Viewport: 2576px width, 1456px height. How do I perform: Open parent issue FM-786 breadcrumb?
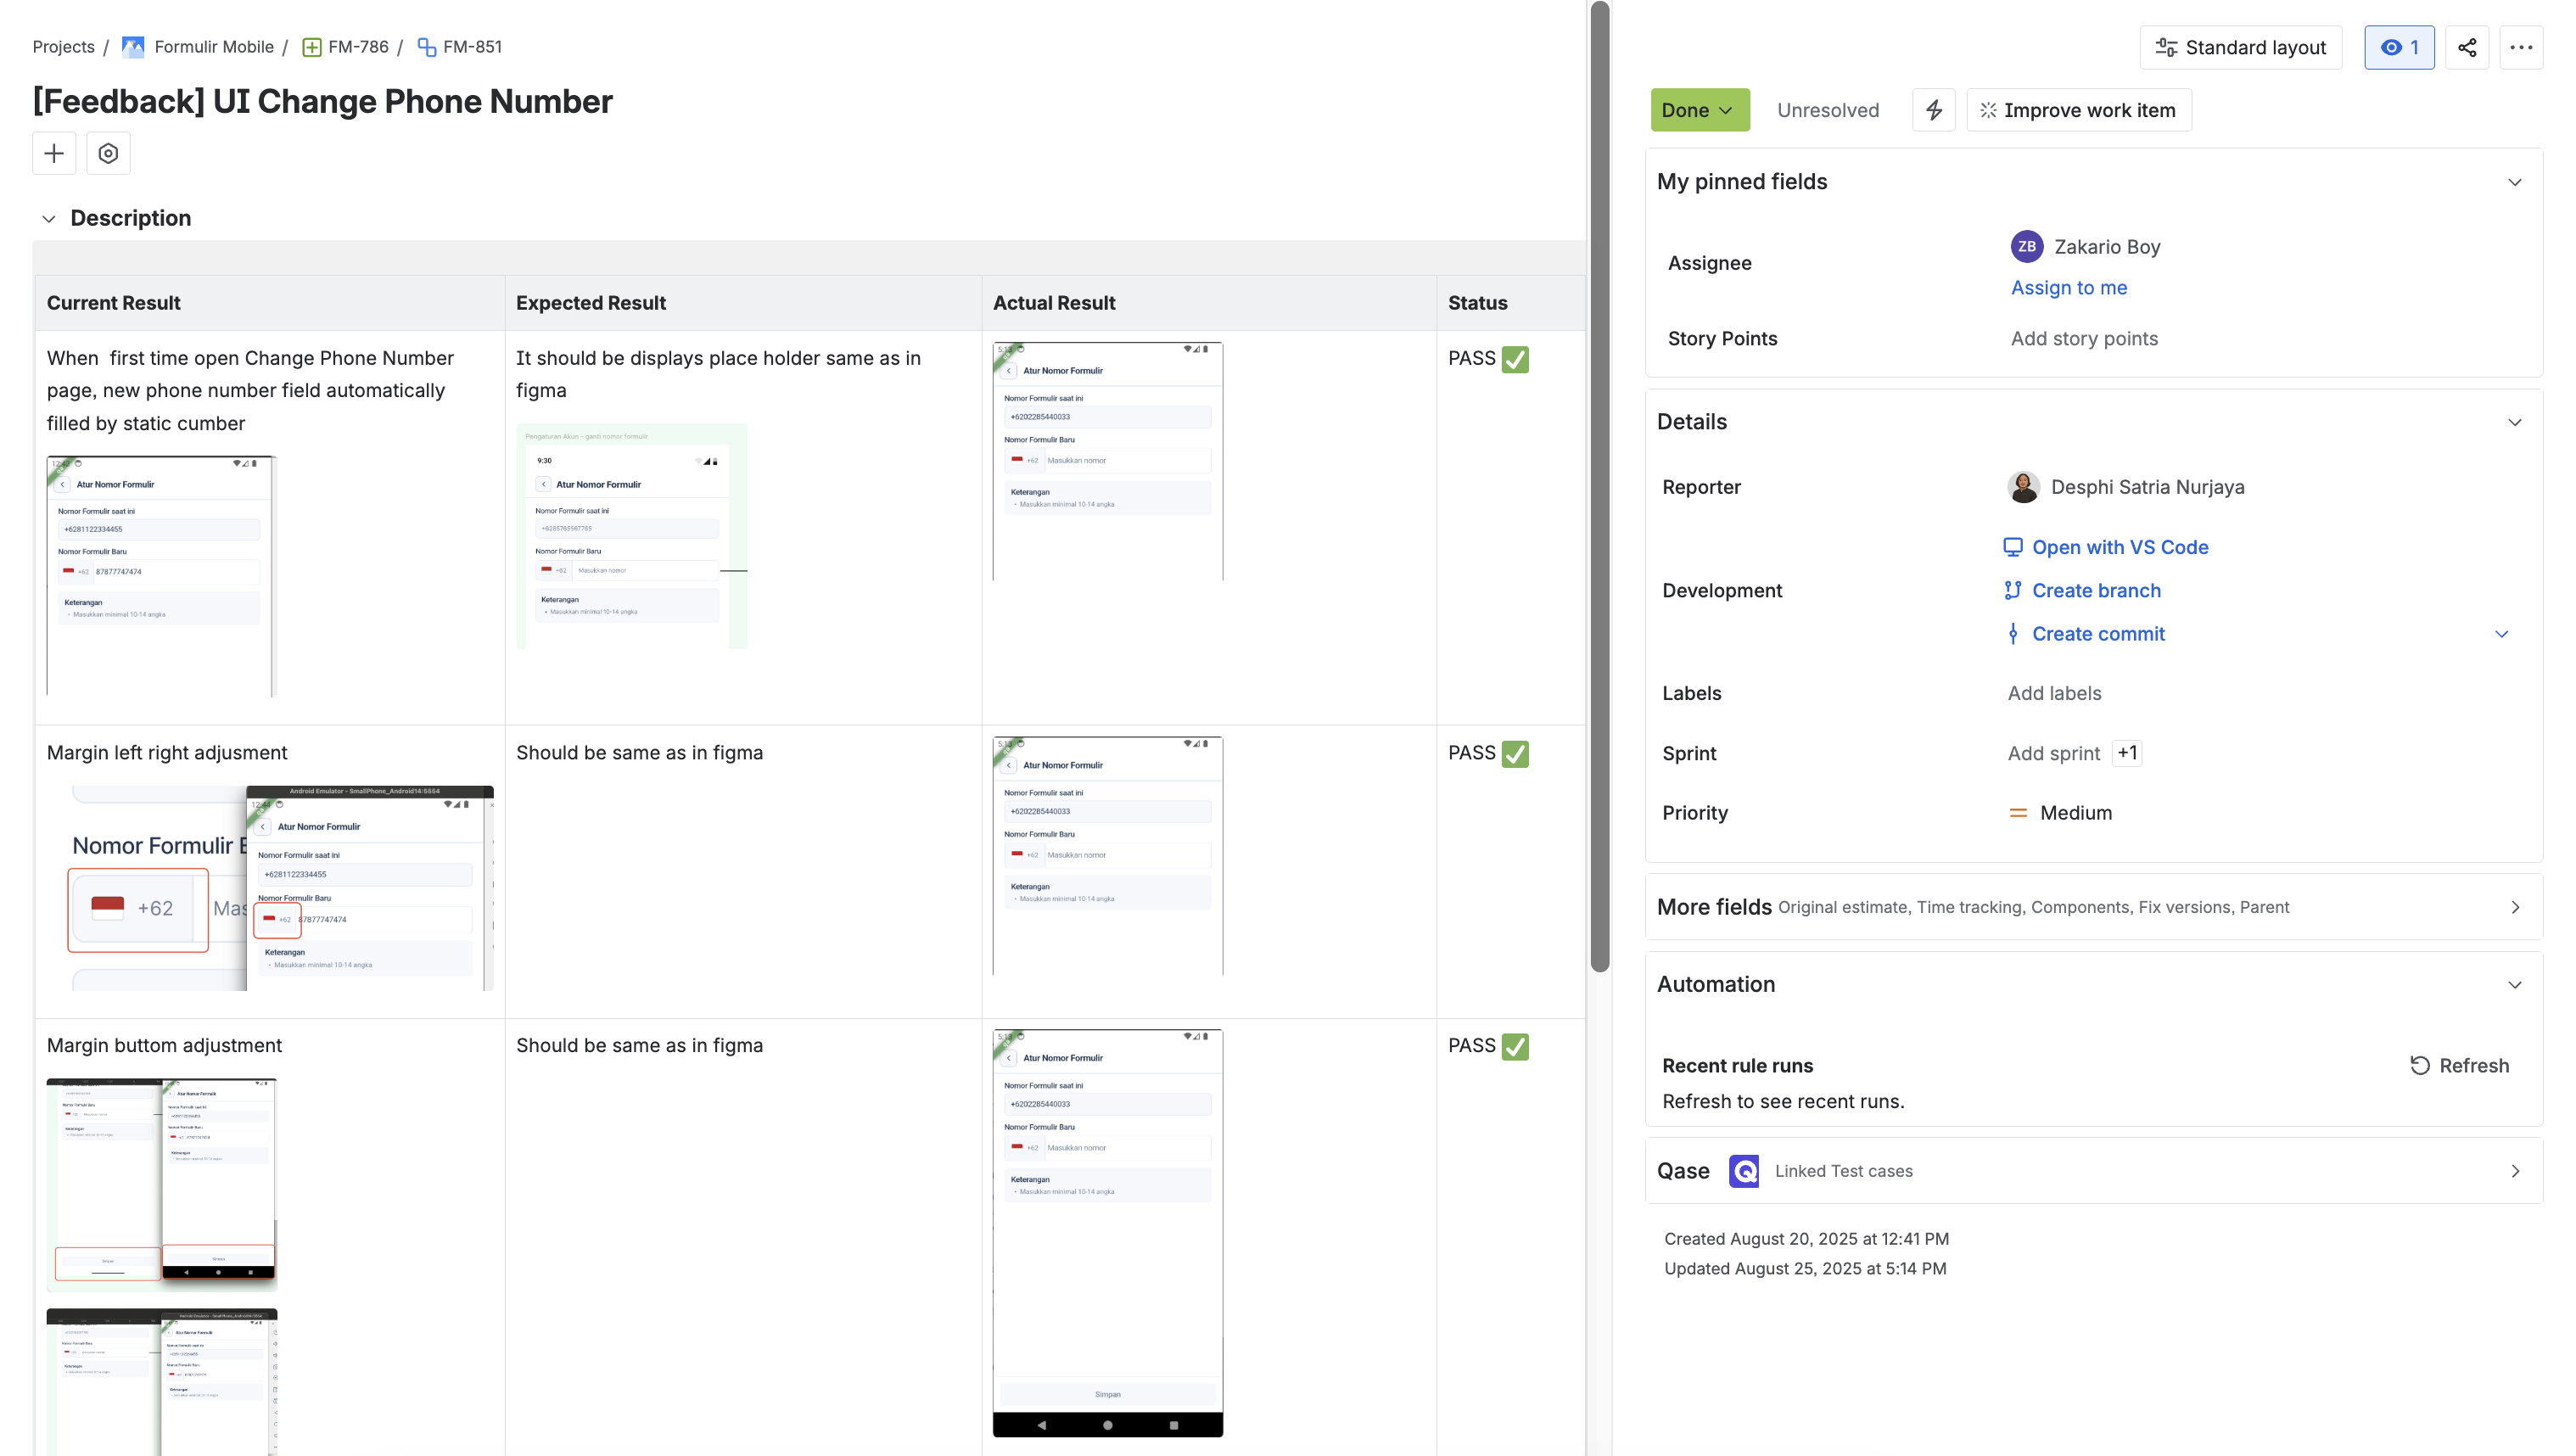click(x=358, y=47)
